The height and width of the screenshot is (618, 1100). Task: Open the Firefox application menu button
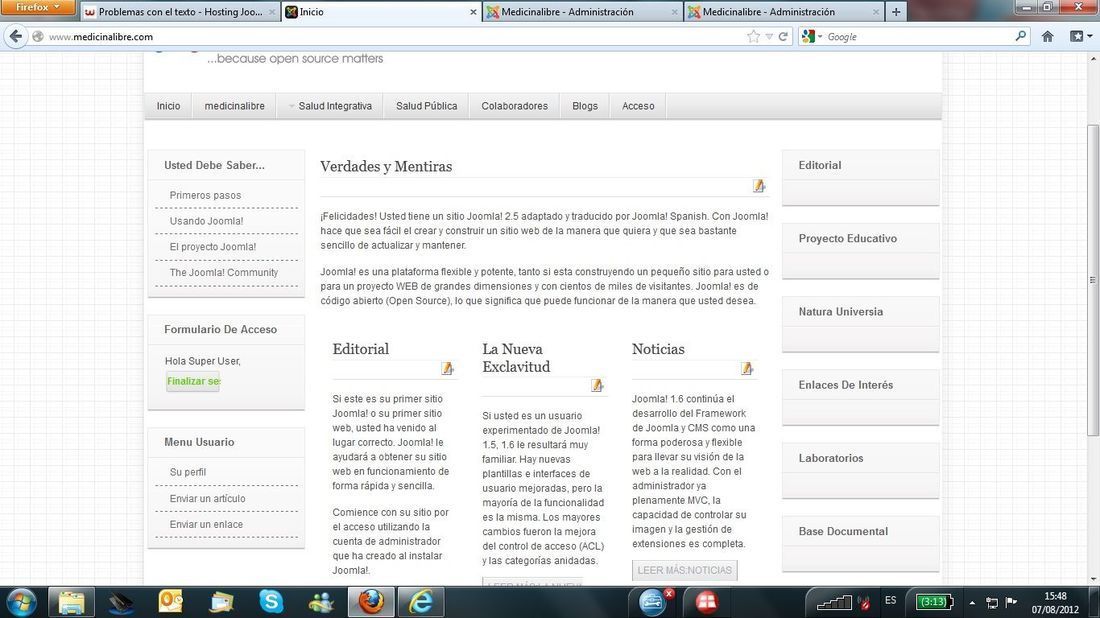point(38,7)
